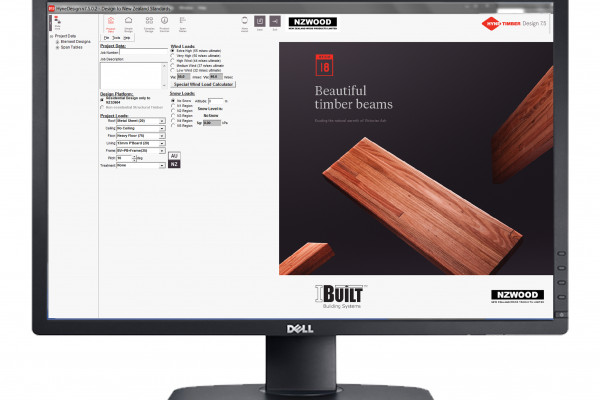The height and width of the screenshot is (400, 600).
Task: Click the NZWOOD logo at bottom right
Action: pyautogui.click(x=517, y=296)
